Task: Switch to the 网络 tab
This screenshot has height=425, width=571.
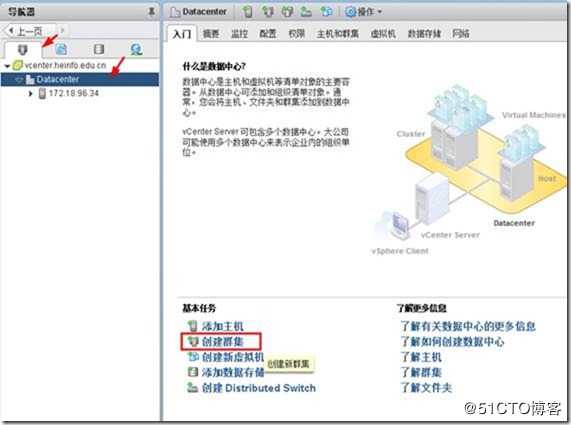Action: (x=461, y=34)
